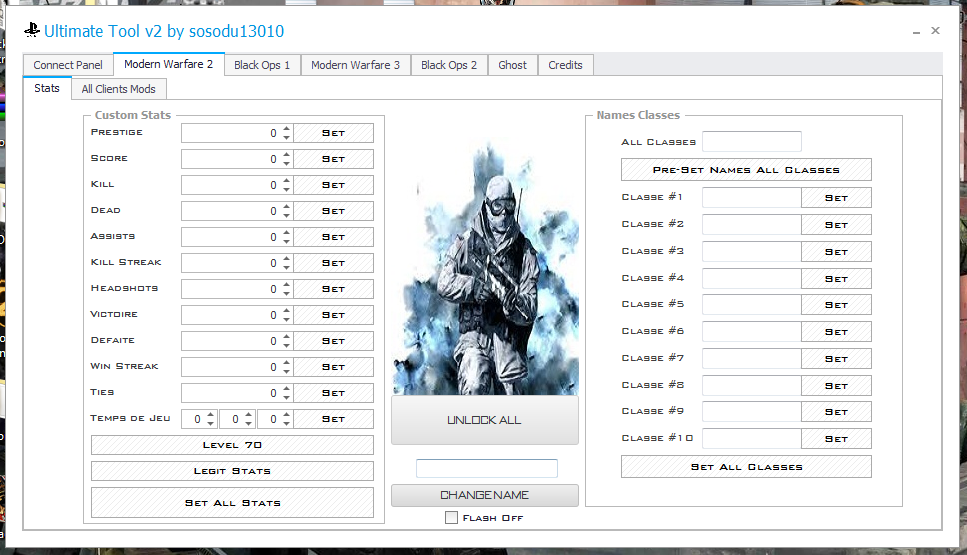Click the Set All Classes button
This screenshot has height=555, width=967.
click(746, 467)
